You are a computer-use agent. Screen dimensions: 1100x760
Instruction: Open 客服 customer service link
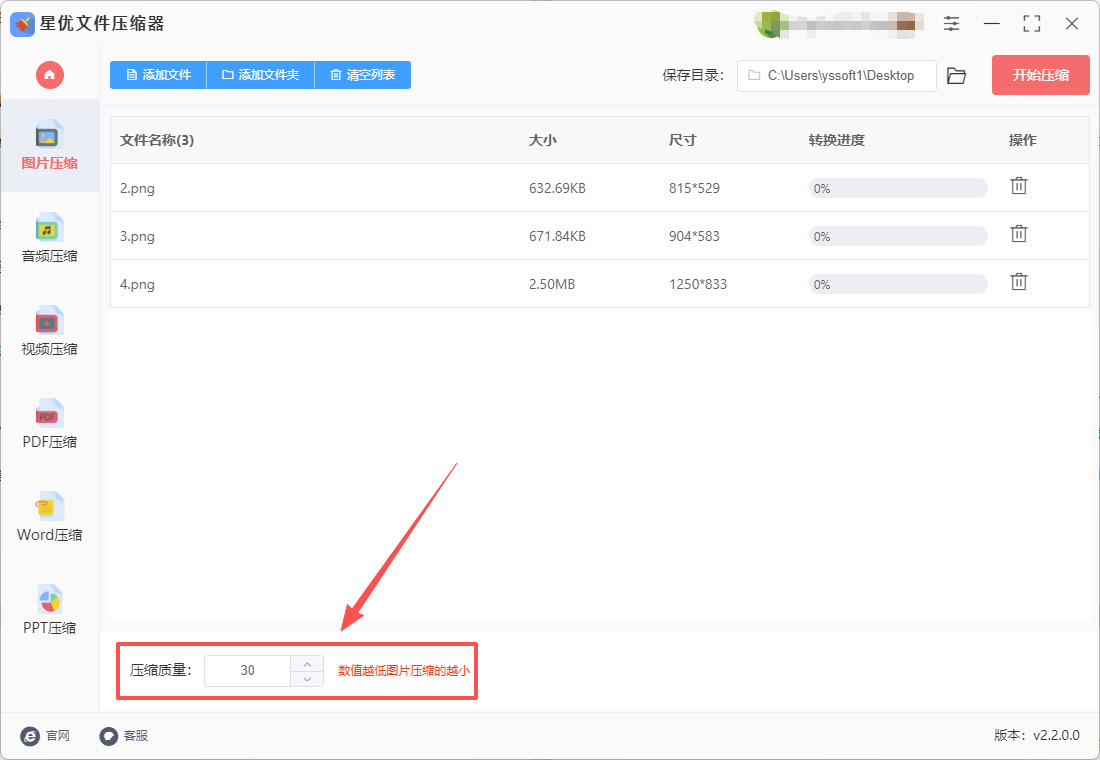coord(124,735)
